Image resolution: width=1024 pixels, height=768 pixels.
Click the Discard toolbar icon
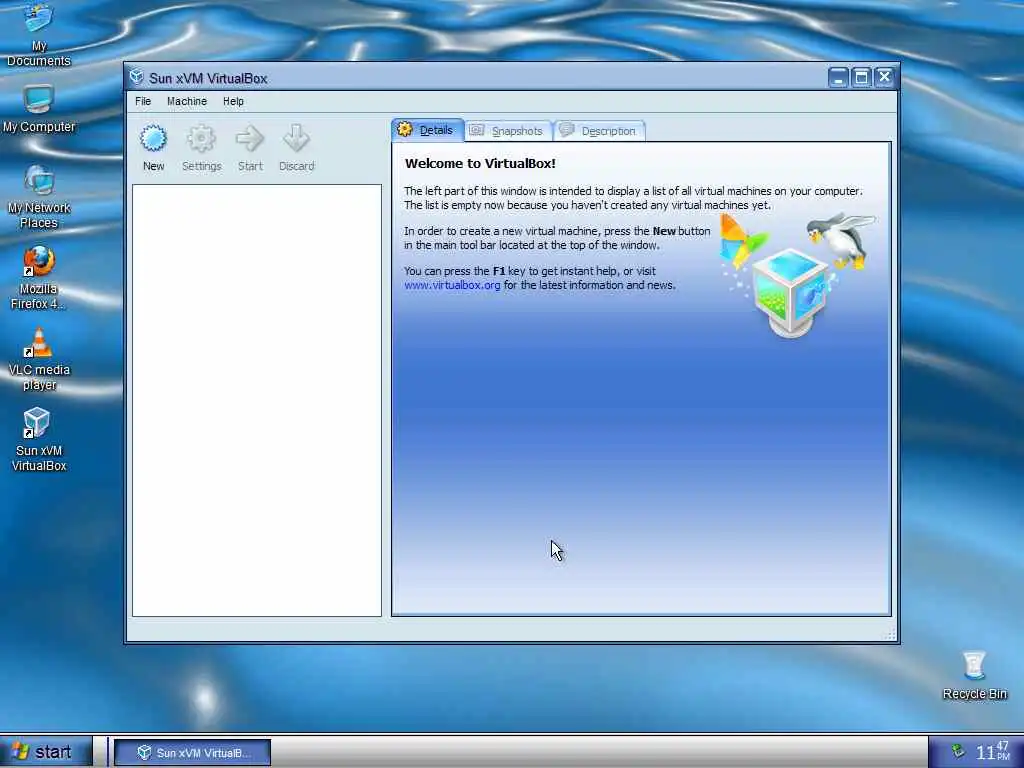[296, 138]
